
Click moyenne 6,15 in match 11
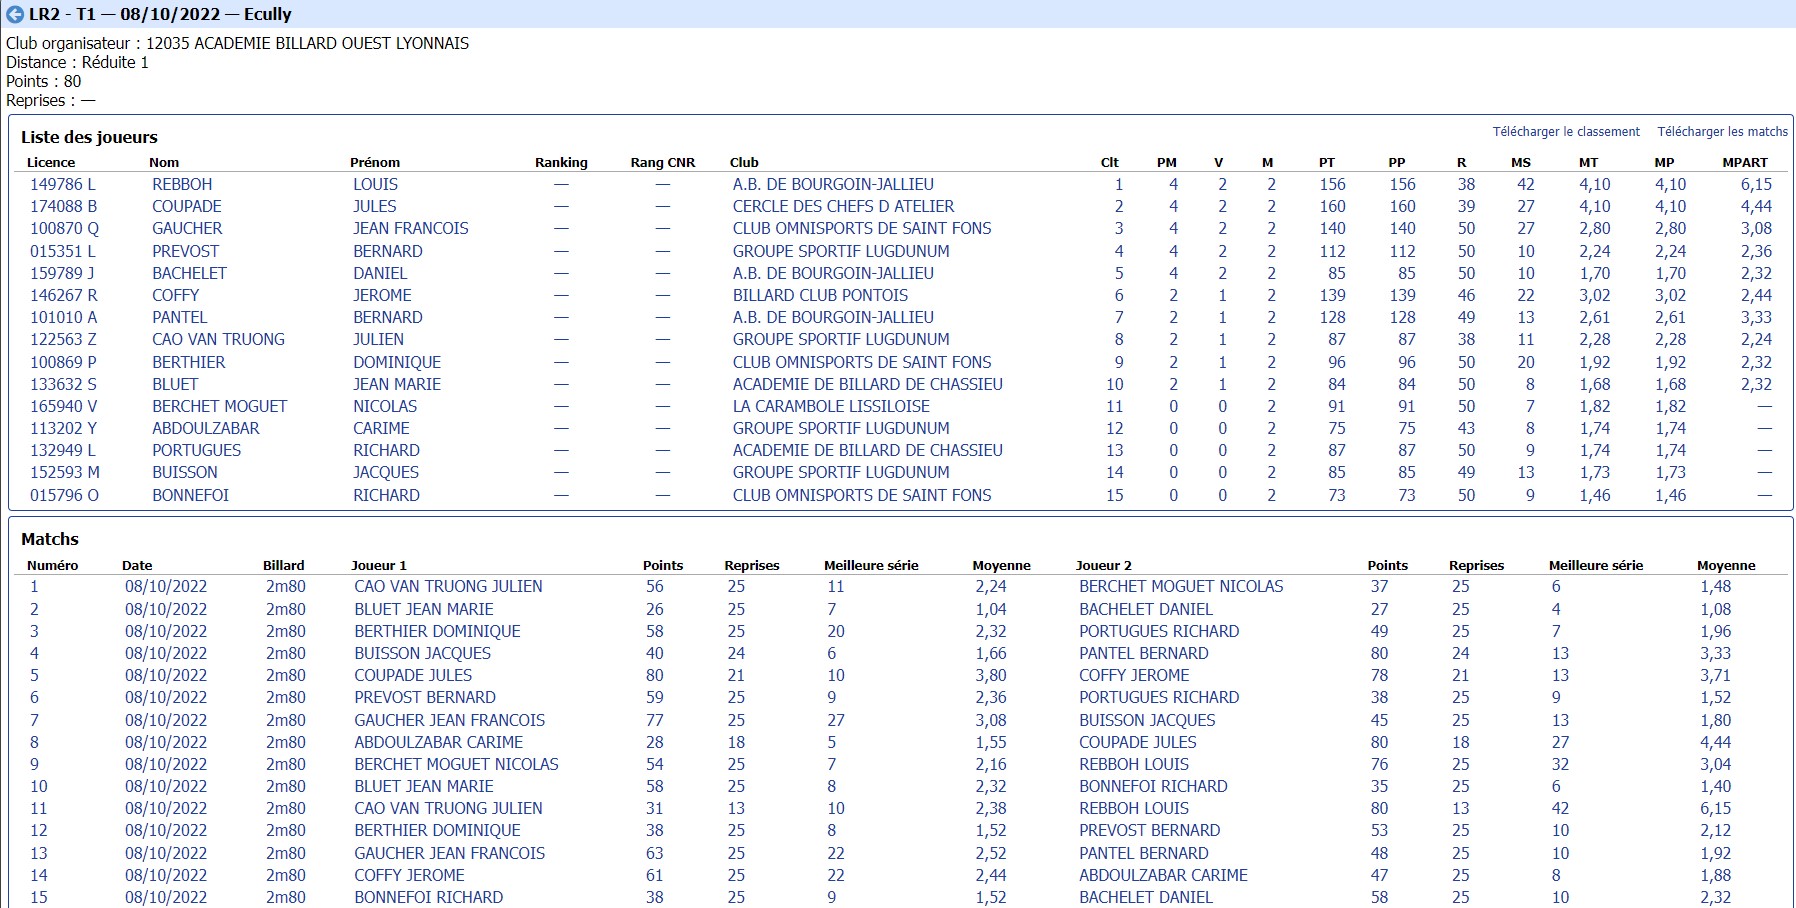[1715, 808]
